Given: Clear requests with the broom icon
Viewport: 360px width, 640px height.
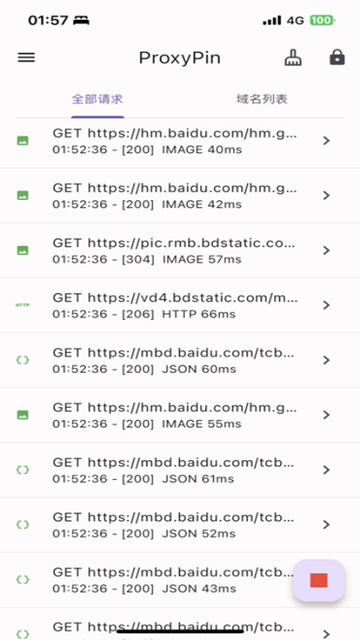Looking at the screenshot, I should [x=293, y=58].
